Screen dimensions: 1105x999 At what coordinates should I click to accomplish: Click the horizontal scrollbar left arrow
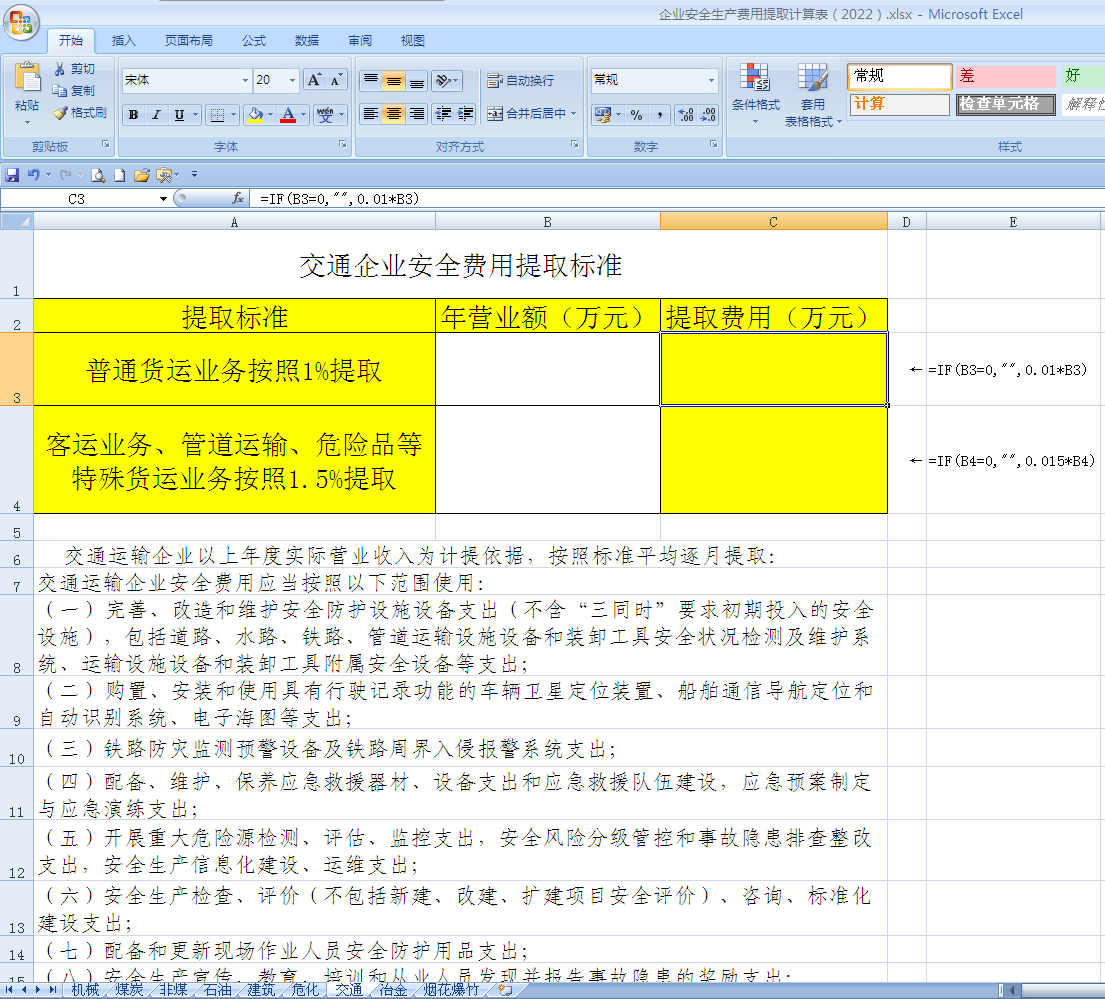[1011, 990]
